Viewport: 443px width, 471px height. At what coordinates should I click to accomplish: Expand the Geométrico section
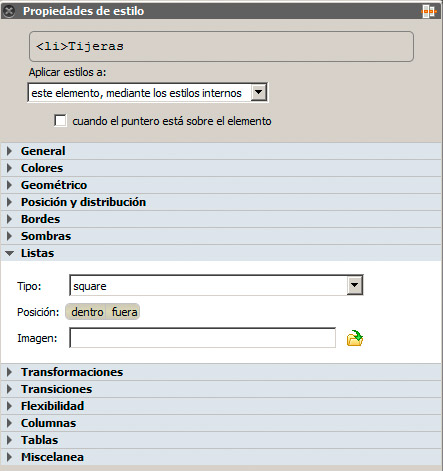pos(221,185)
